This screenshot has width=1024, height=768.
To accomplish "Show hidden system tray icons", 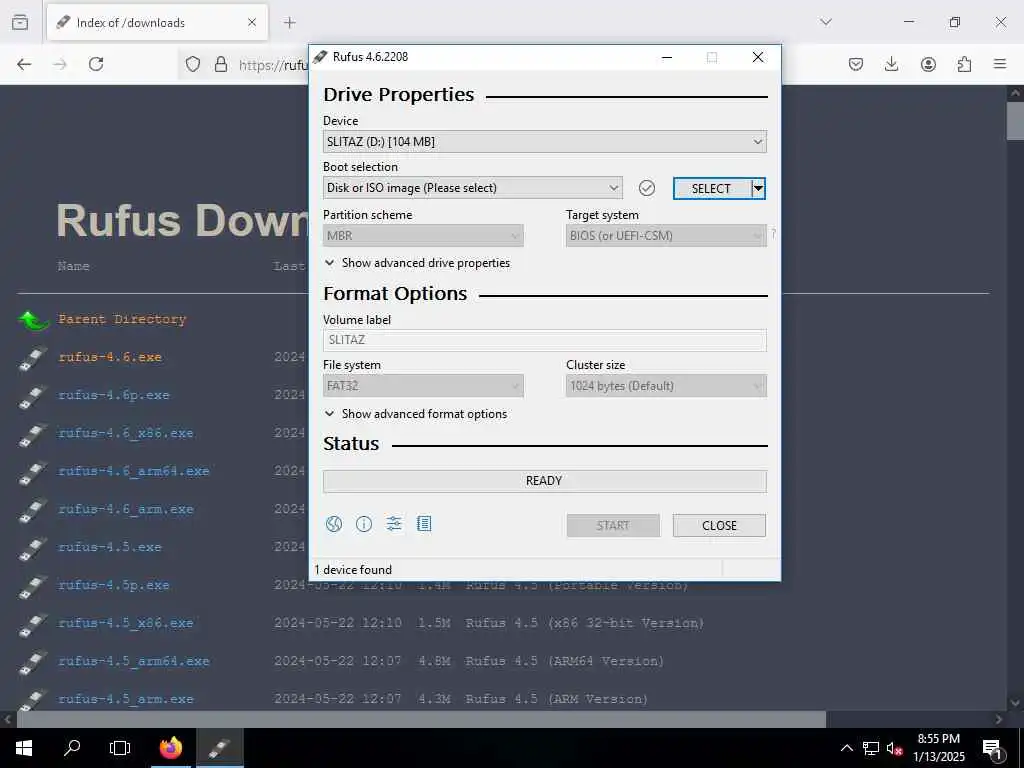I will [846, 749].
